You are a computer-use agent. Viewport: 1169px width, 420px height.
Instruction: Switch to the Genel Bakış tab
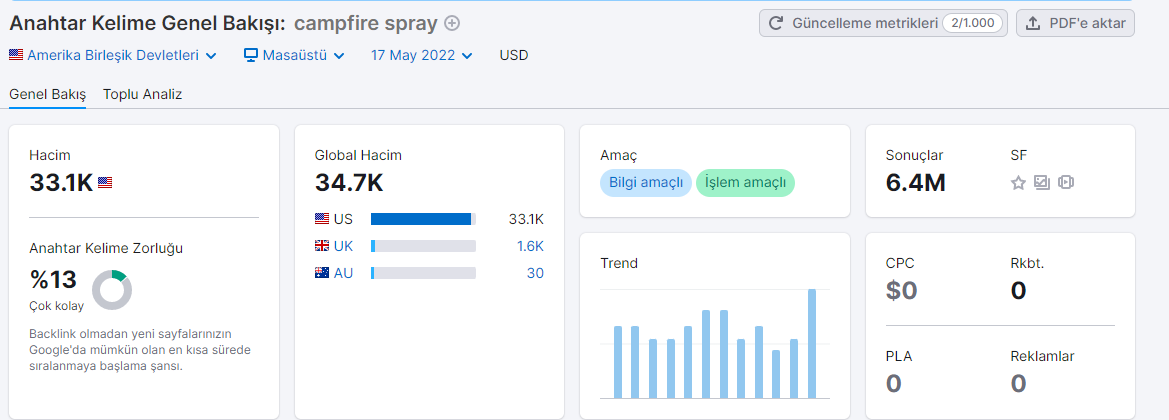(x=48, y=95)
